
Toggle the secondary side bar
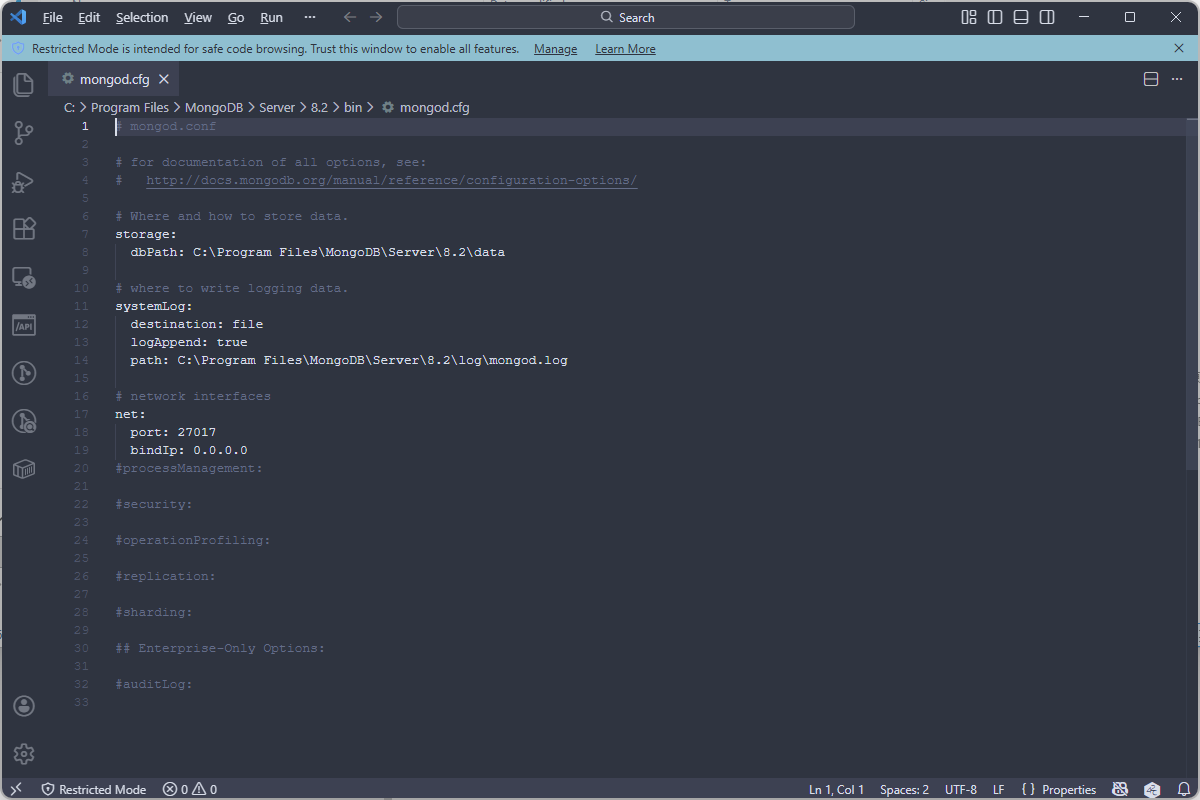click(x=1047, y=17)
